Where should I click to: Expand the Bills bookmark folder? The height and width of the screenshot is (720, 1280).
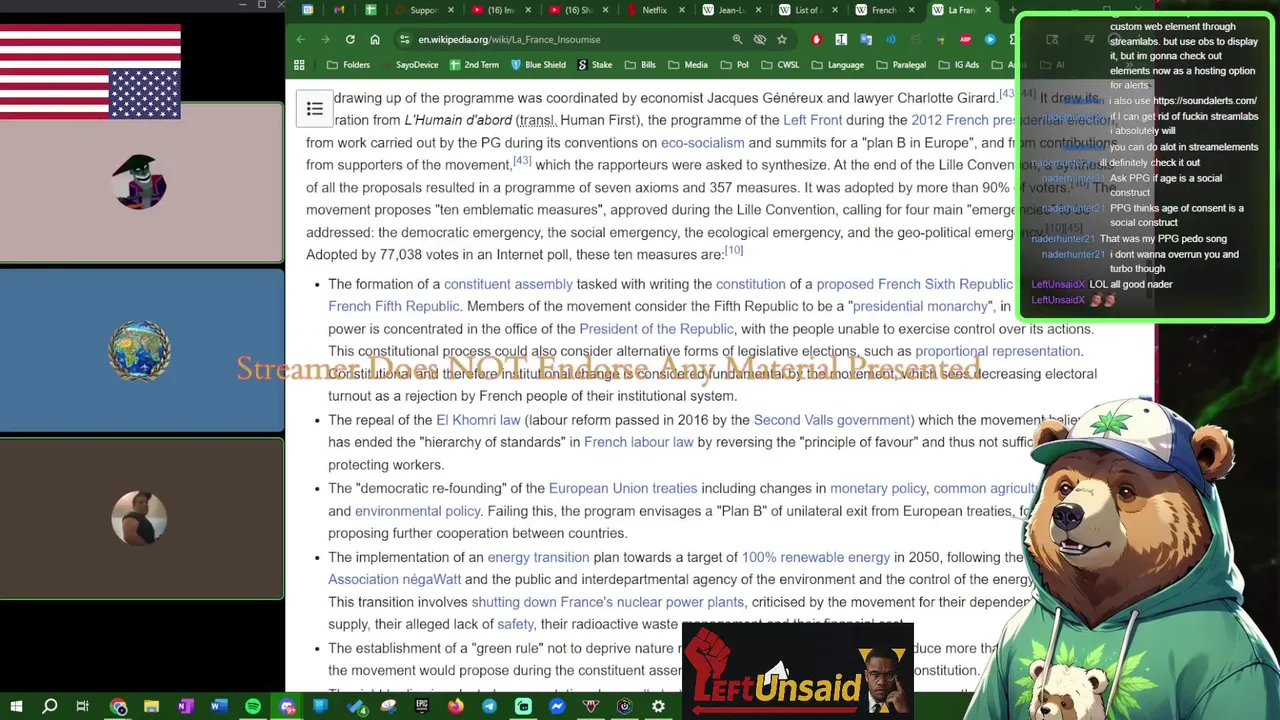pyautogui.click(x=640, y=65)
